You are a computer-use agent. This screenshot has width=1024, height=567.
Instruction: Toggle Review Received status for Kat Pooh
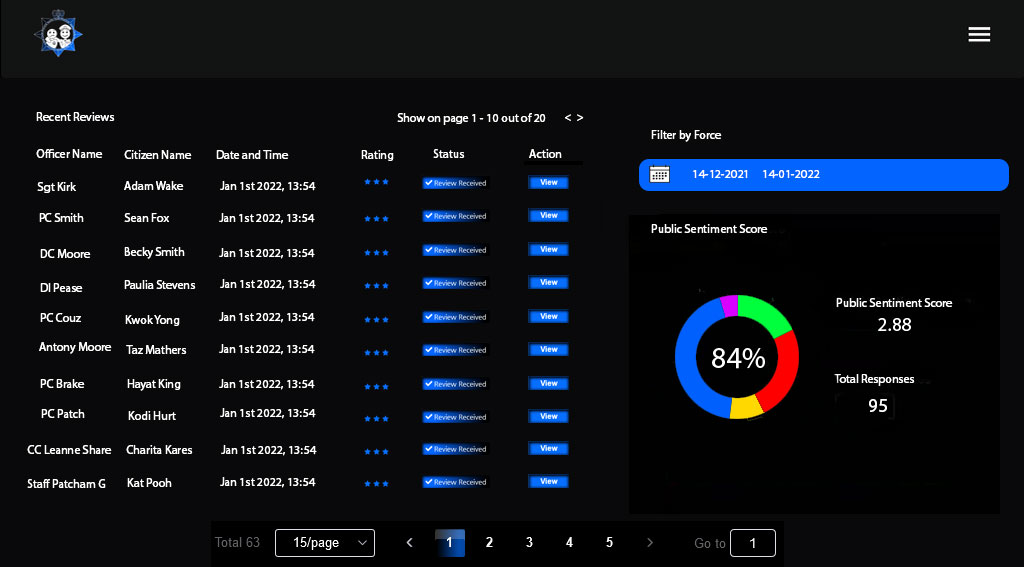(x=455, y=482)
